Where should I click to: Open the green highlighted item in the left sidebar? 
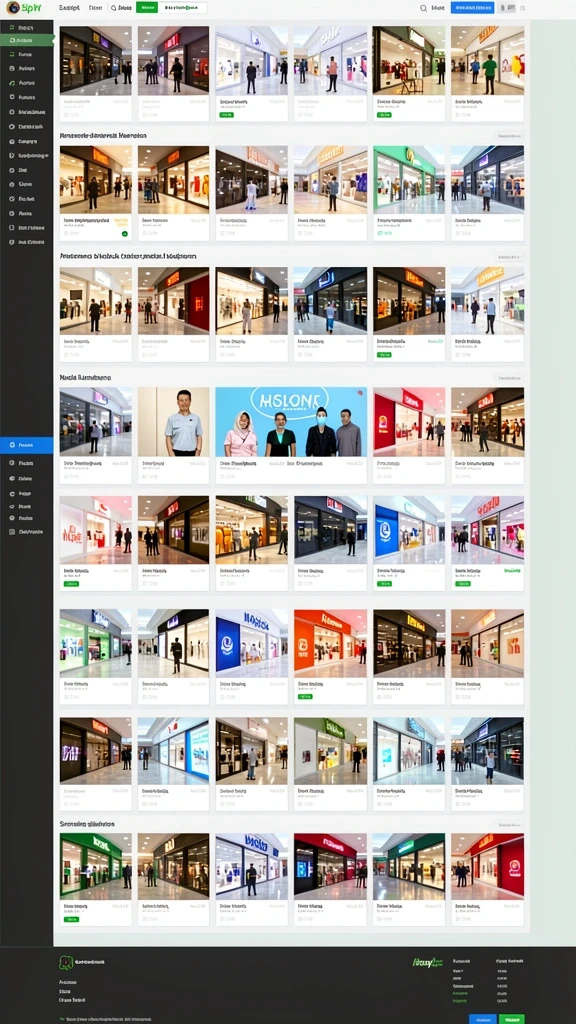(27, 40)
